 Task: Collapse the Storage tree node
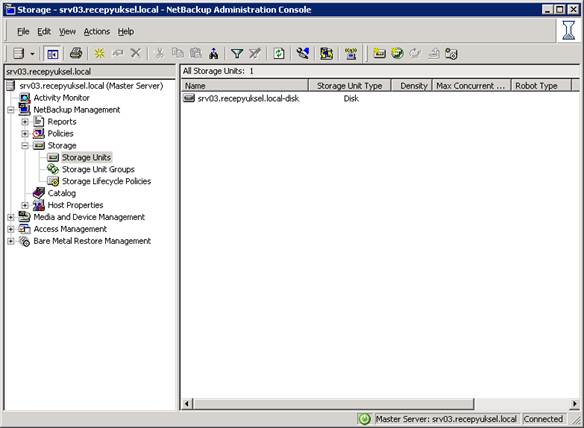click(25, 146)
